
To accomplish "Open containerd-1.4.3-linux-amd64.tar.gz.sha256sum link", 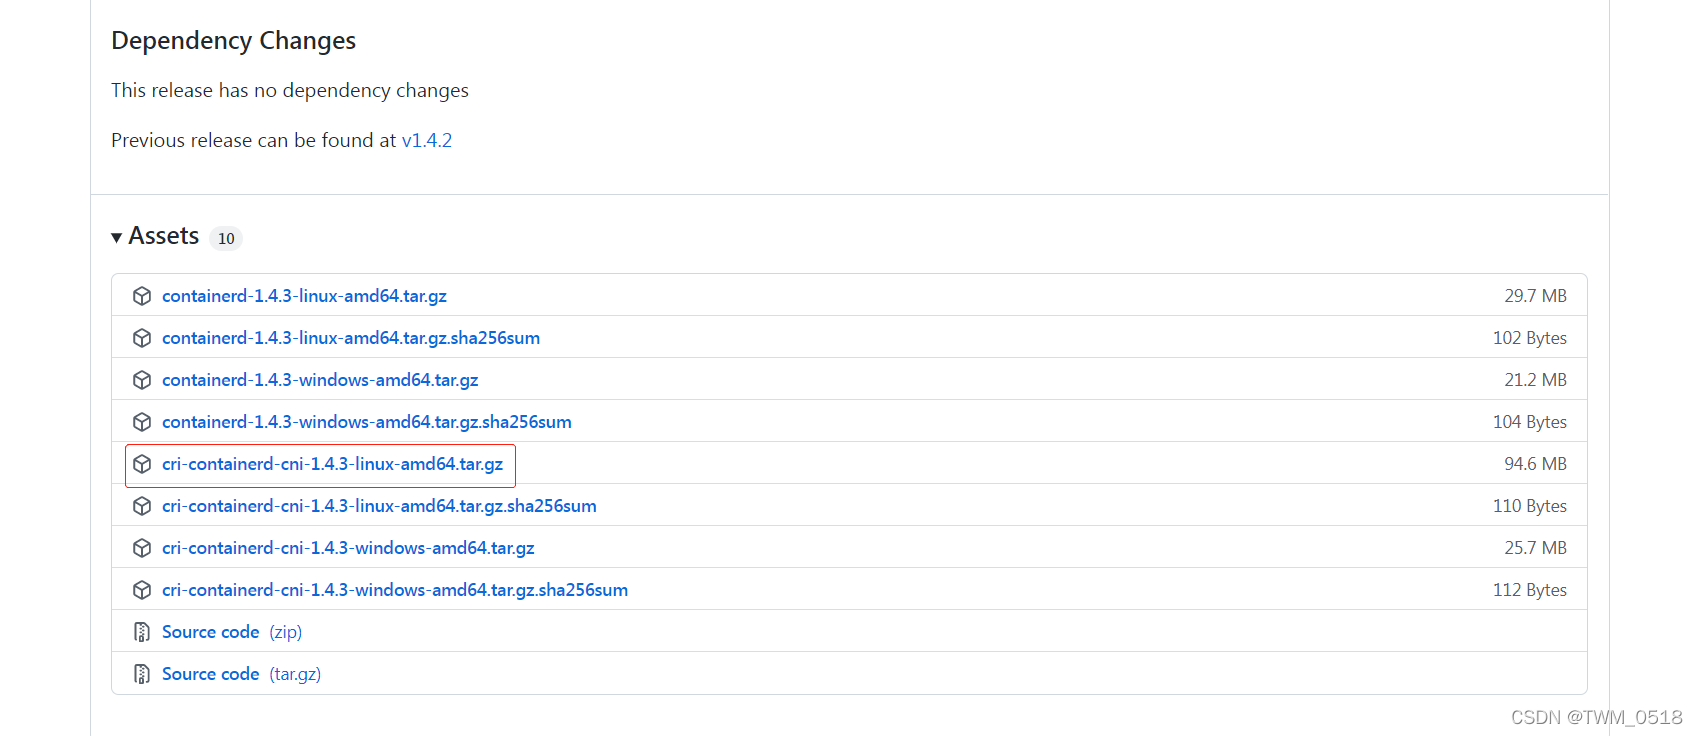I will coord(351,338).
